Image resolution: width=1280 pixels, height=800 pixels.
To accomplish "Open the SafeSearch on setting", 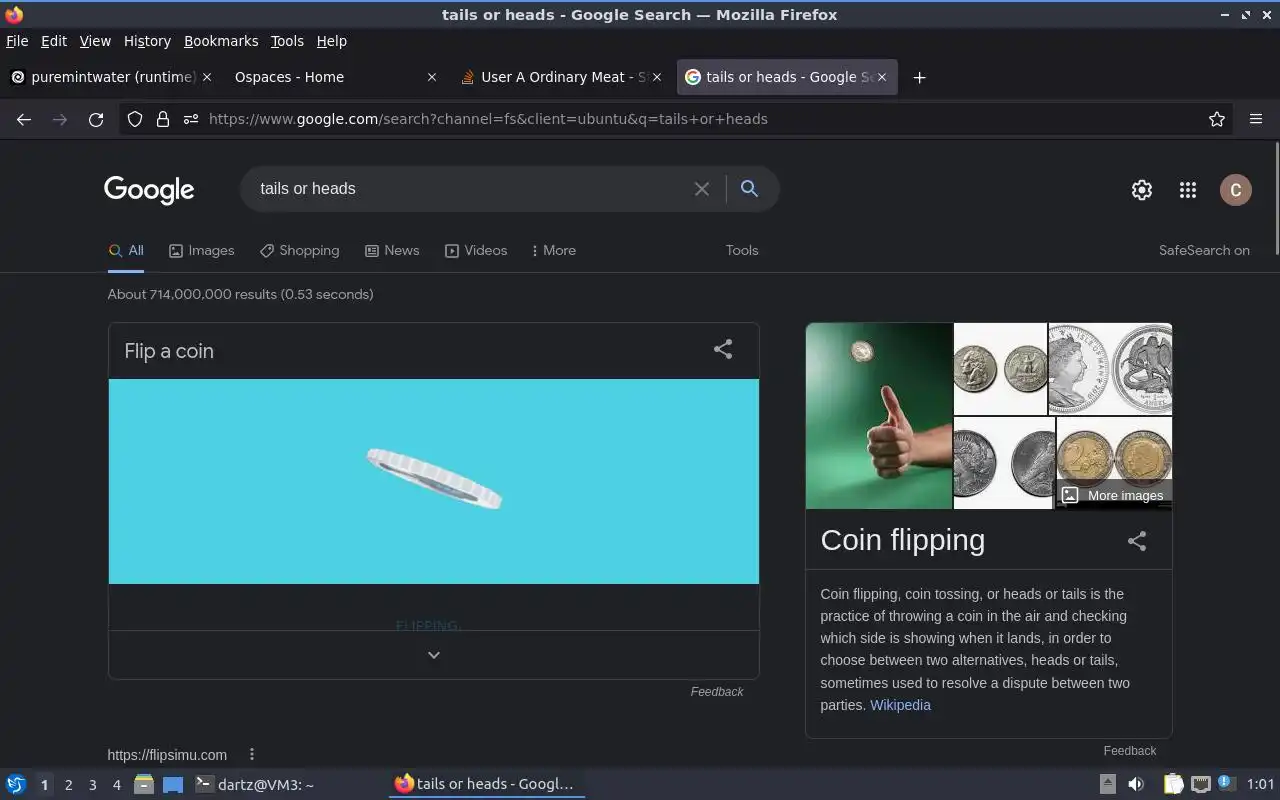I will (x=1204, y=250).
